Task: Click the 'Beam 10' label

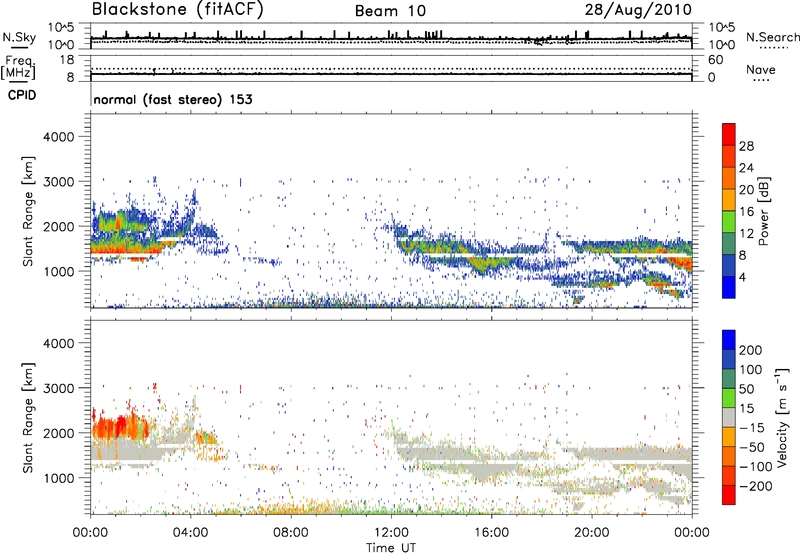Action: [390, 11]
